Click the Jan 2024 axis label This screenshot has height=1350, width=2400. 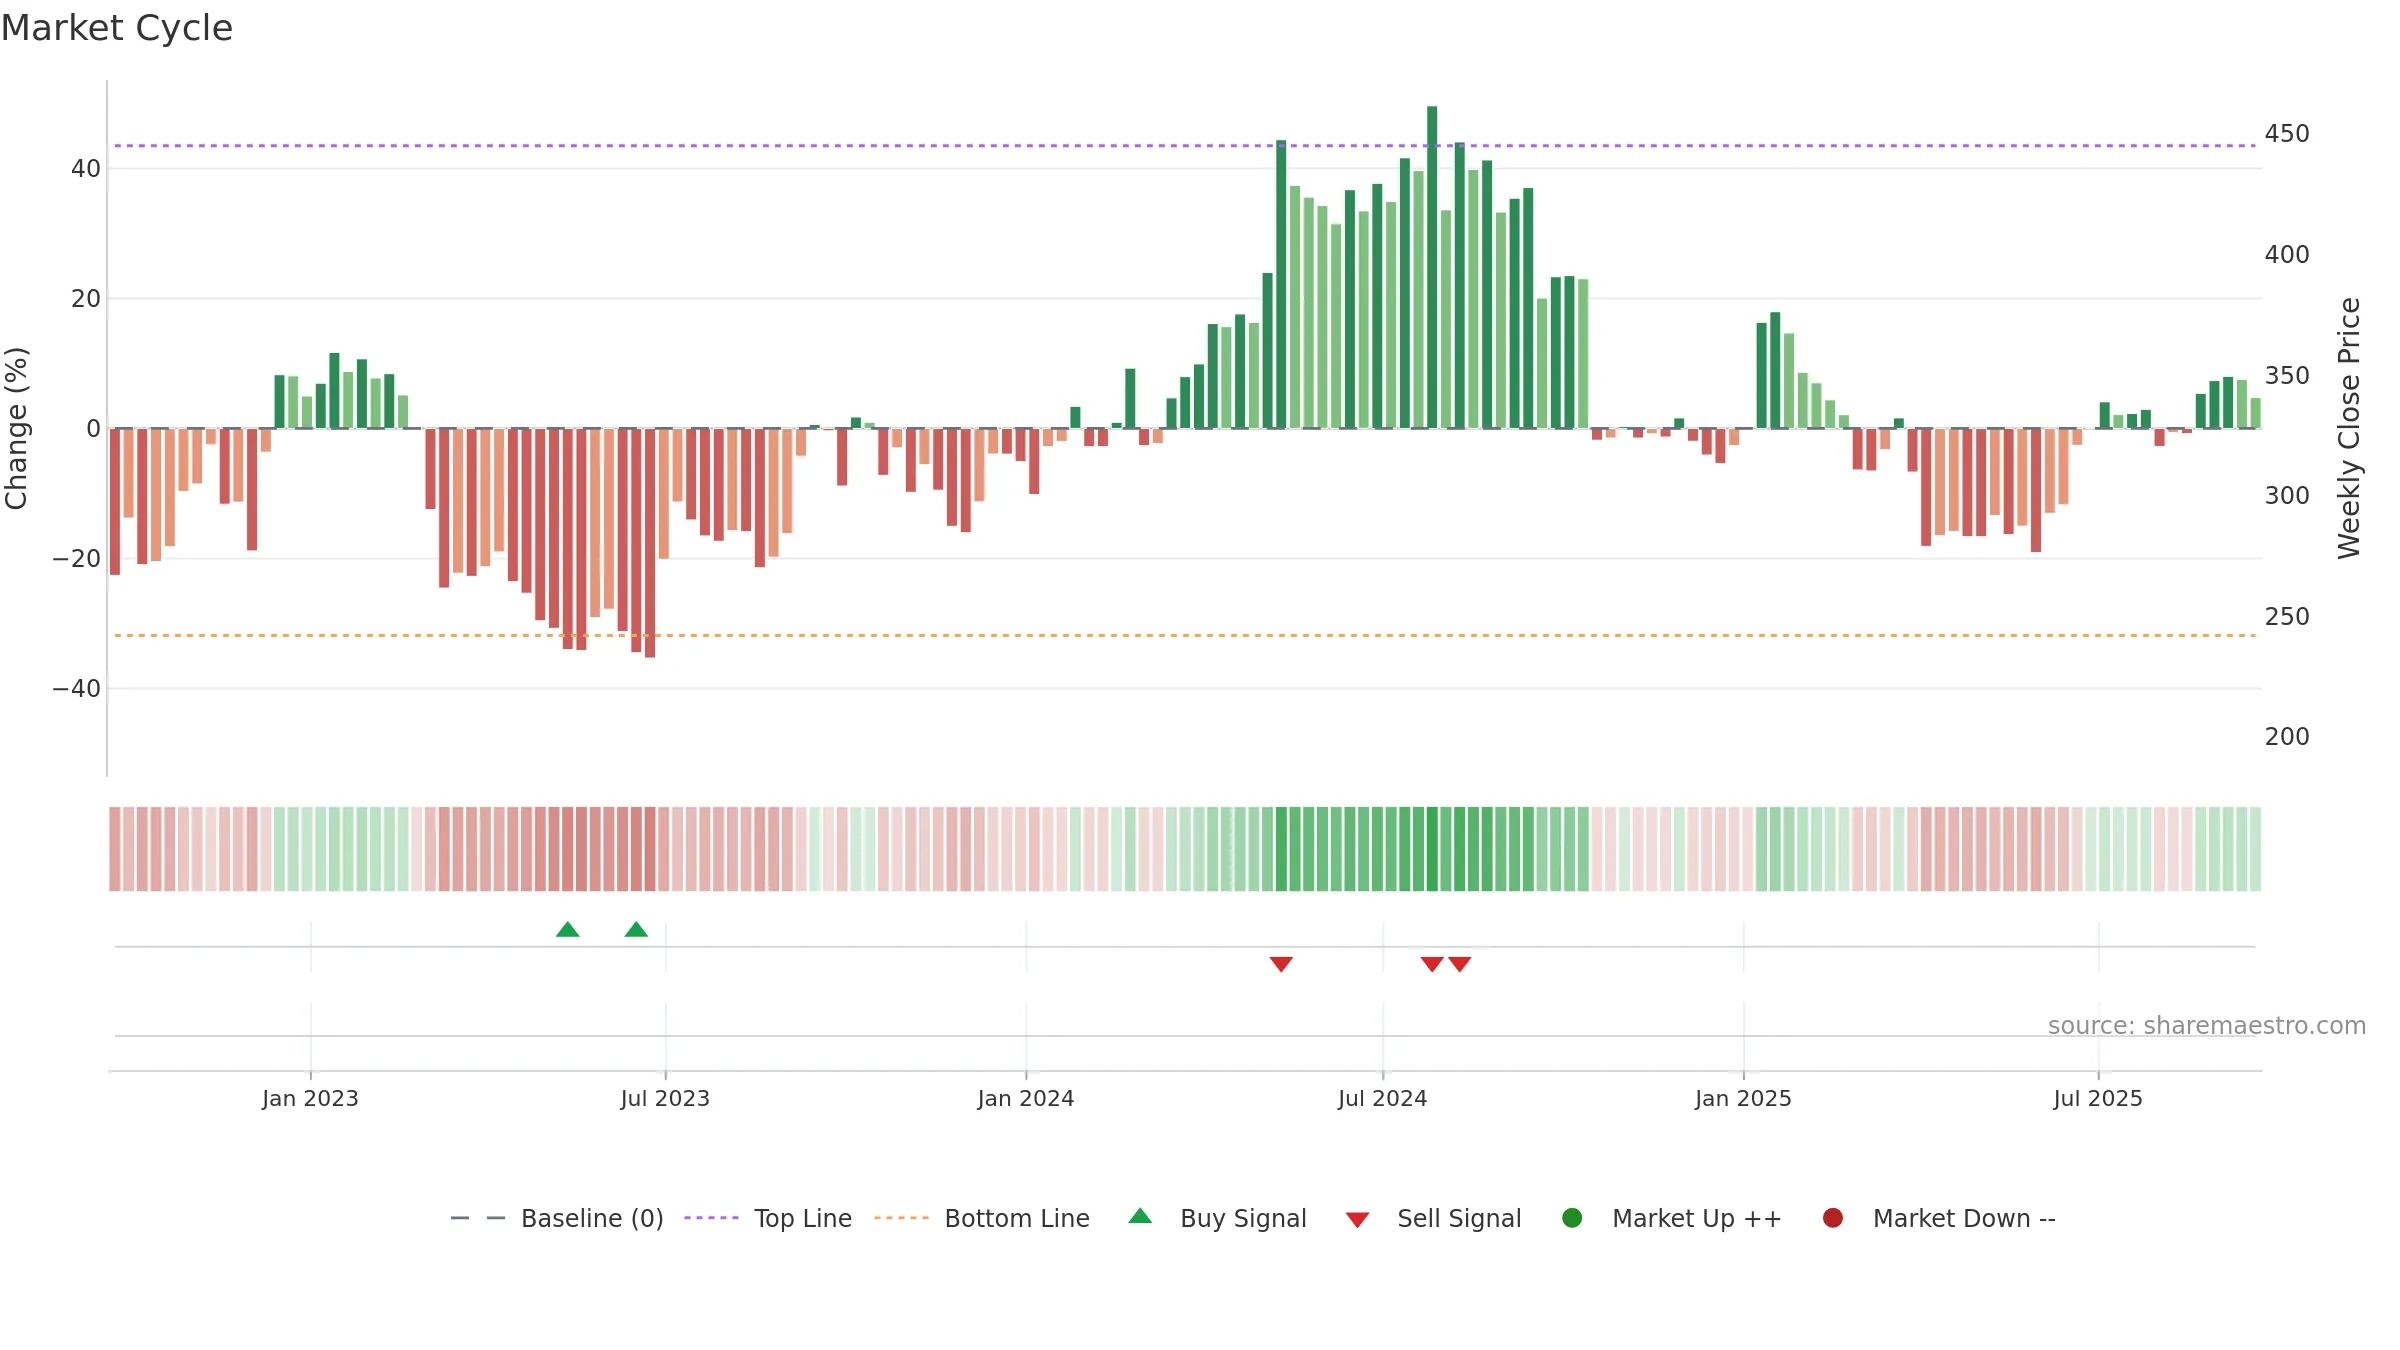point(1026,1098)
